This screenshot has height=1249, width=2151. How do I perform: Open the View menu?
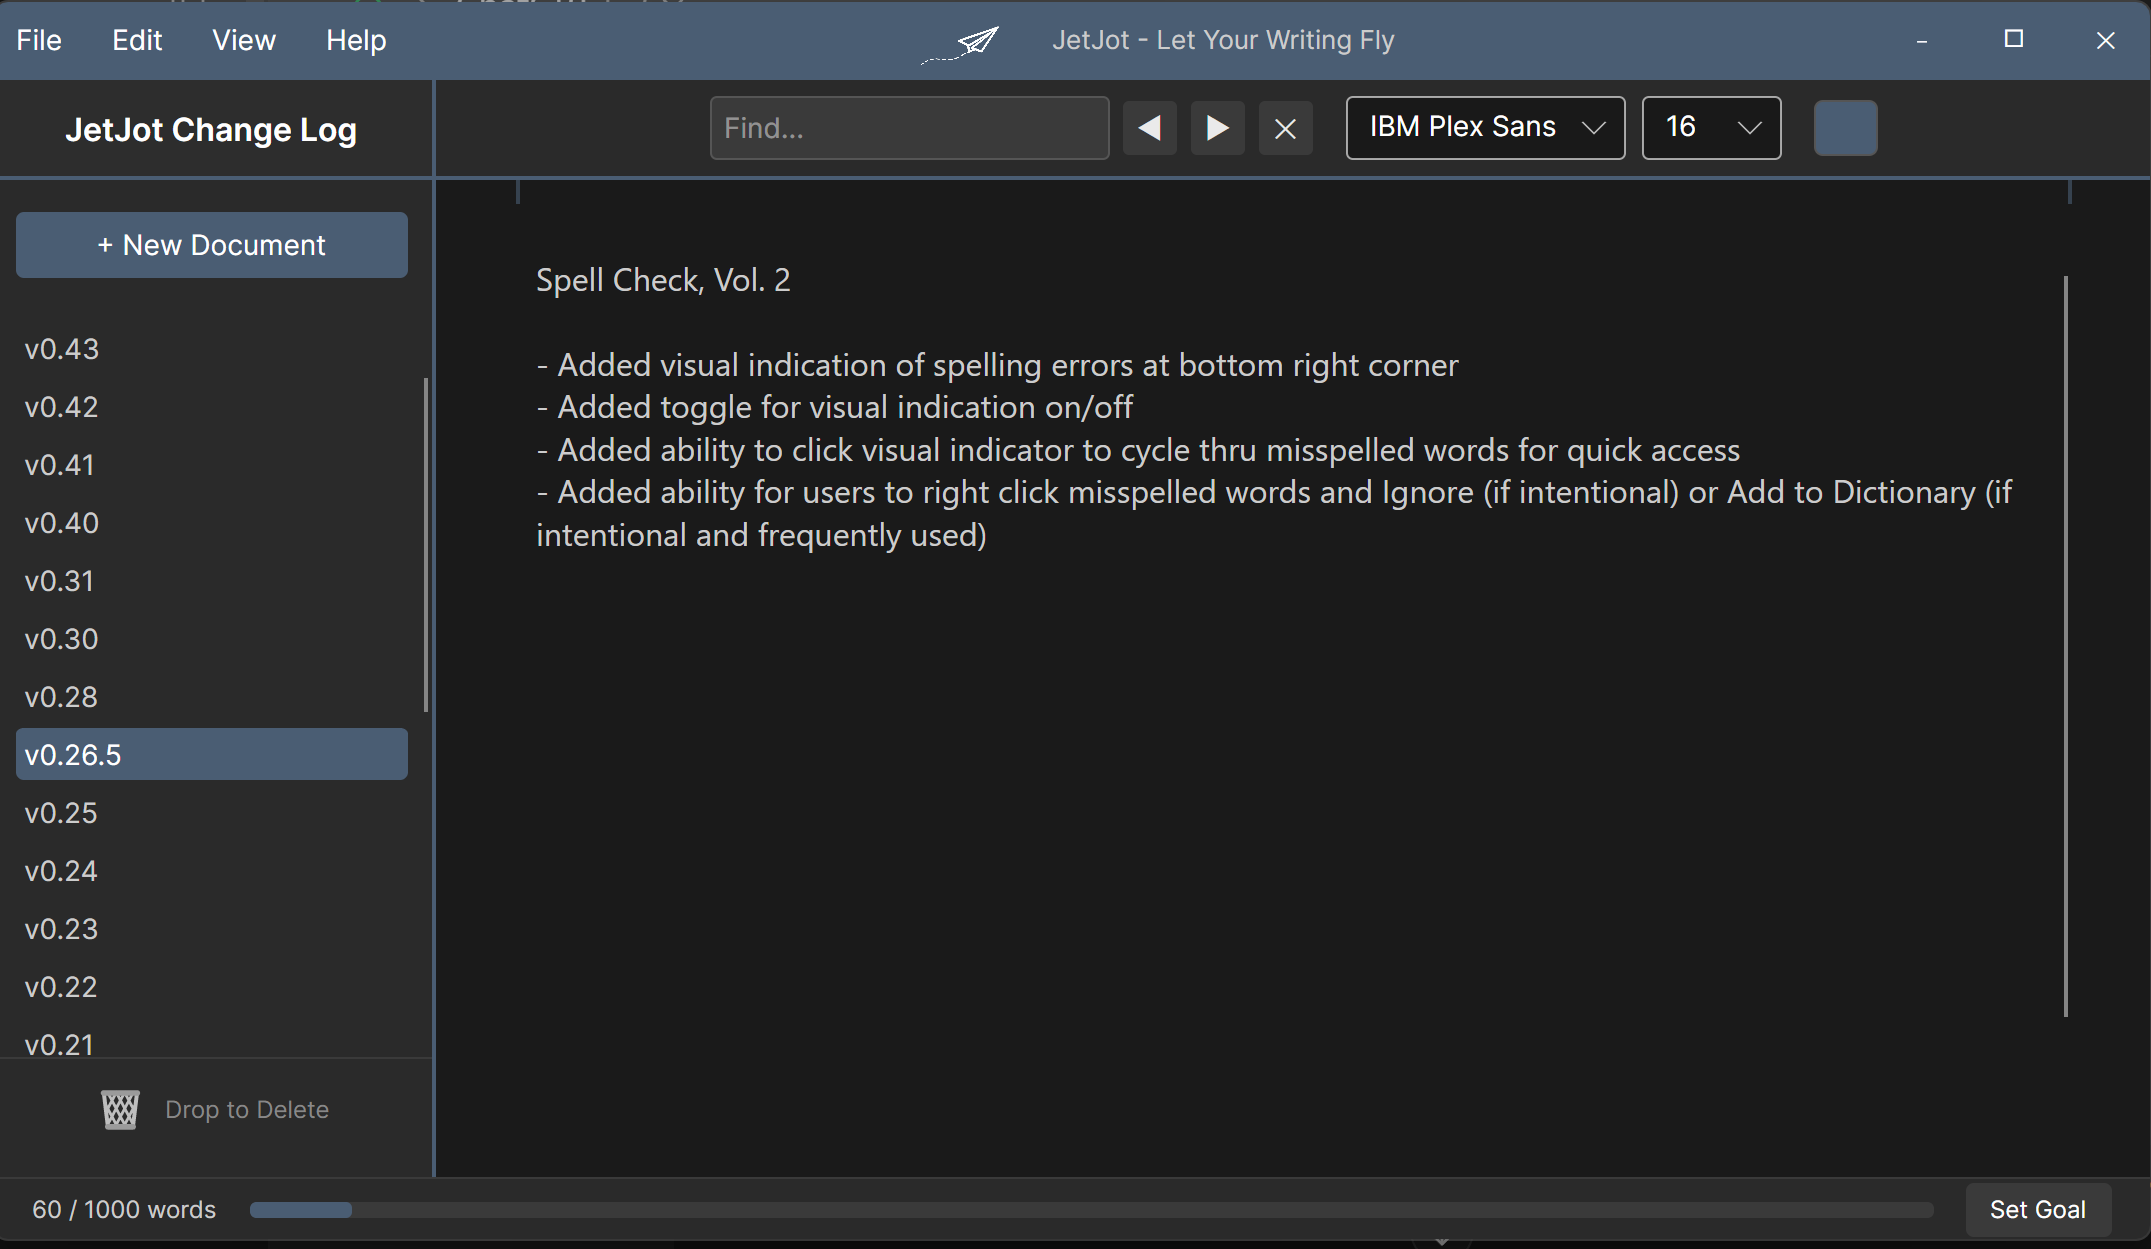pyautogui.click(x=243, y=40)
